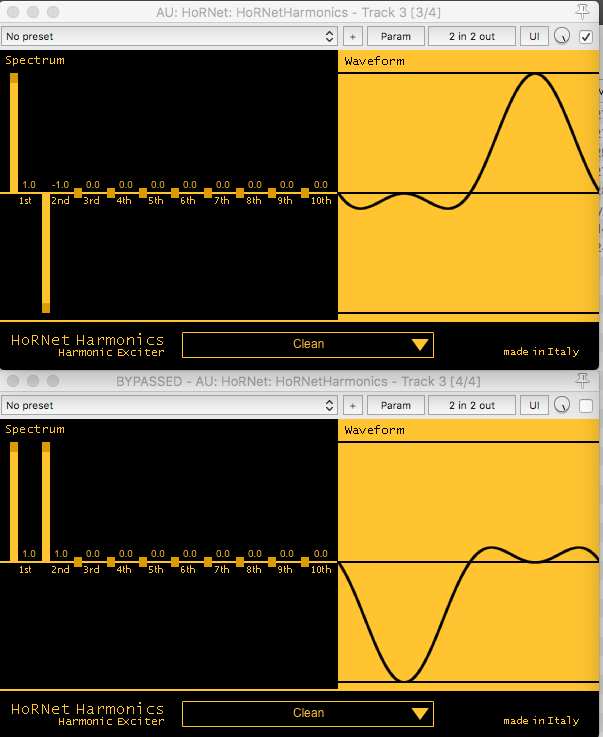
Task: Click 4th harmonic handle in top spectrum
Action: 111,193
